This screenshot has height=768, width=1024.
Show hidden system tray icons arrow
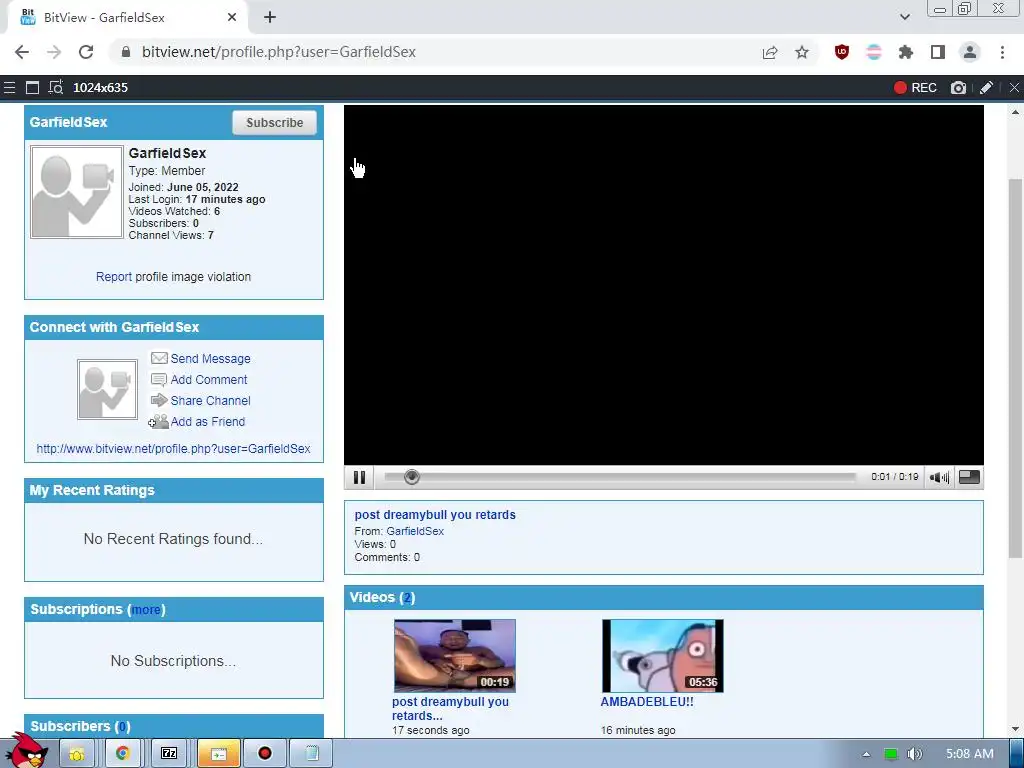click(x=866, y=754)
